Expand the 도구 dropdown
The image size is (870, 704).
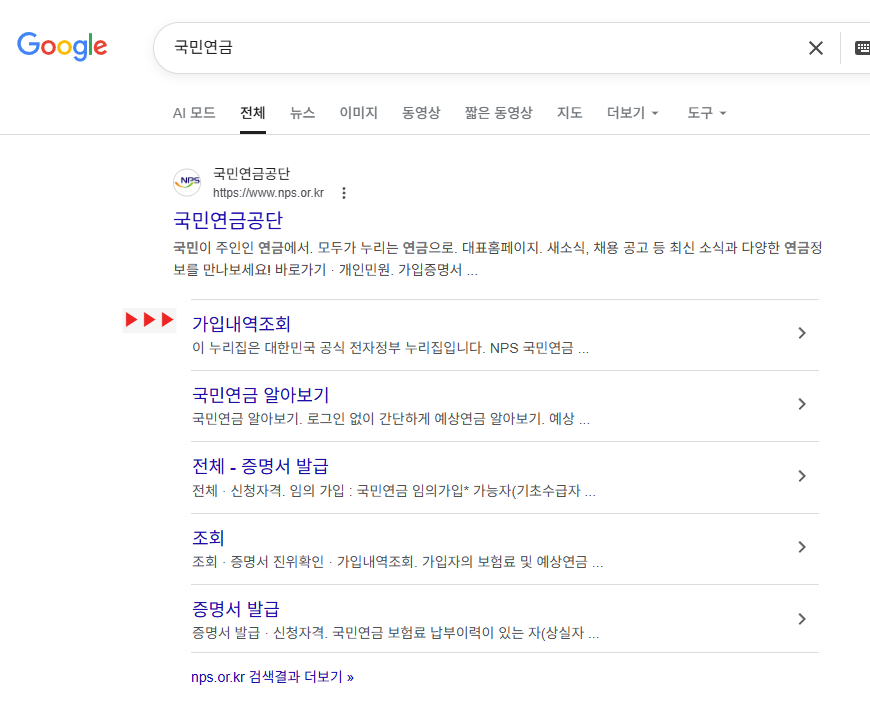tap(706, 113)
